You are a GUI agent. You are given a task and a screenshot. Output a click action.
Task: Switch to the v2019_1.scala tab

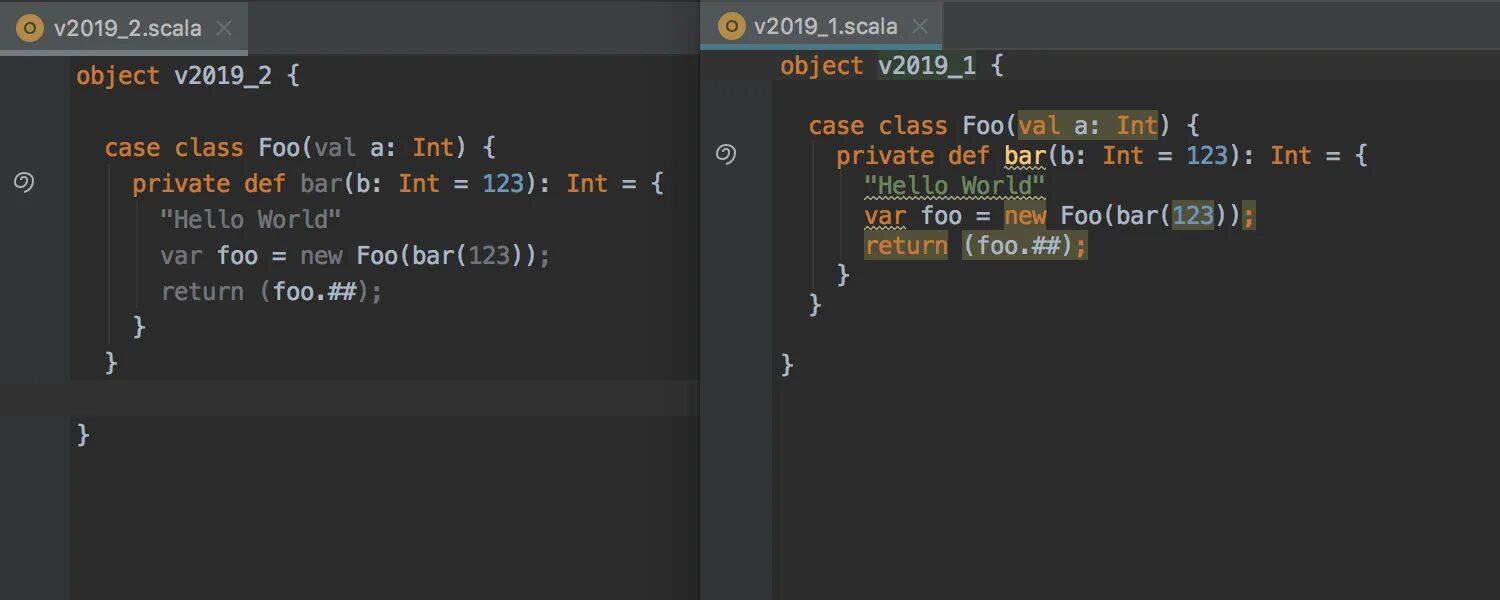pos(821,26)
